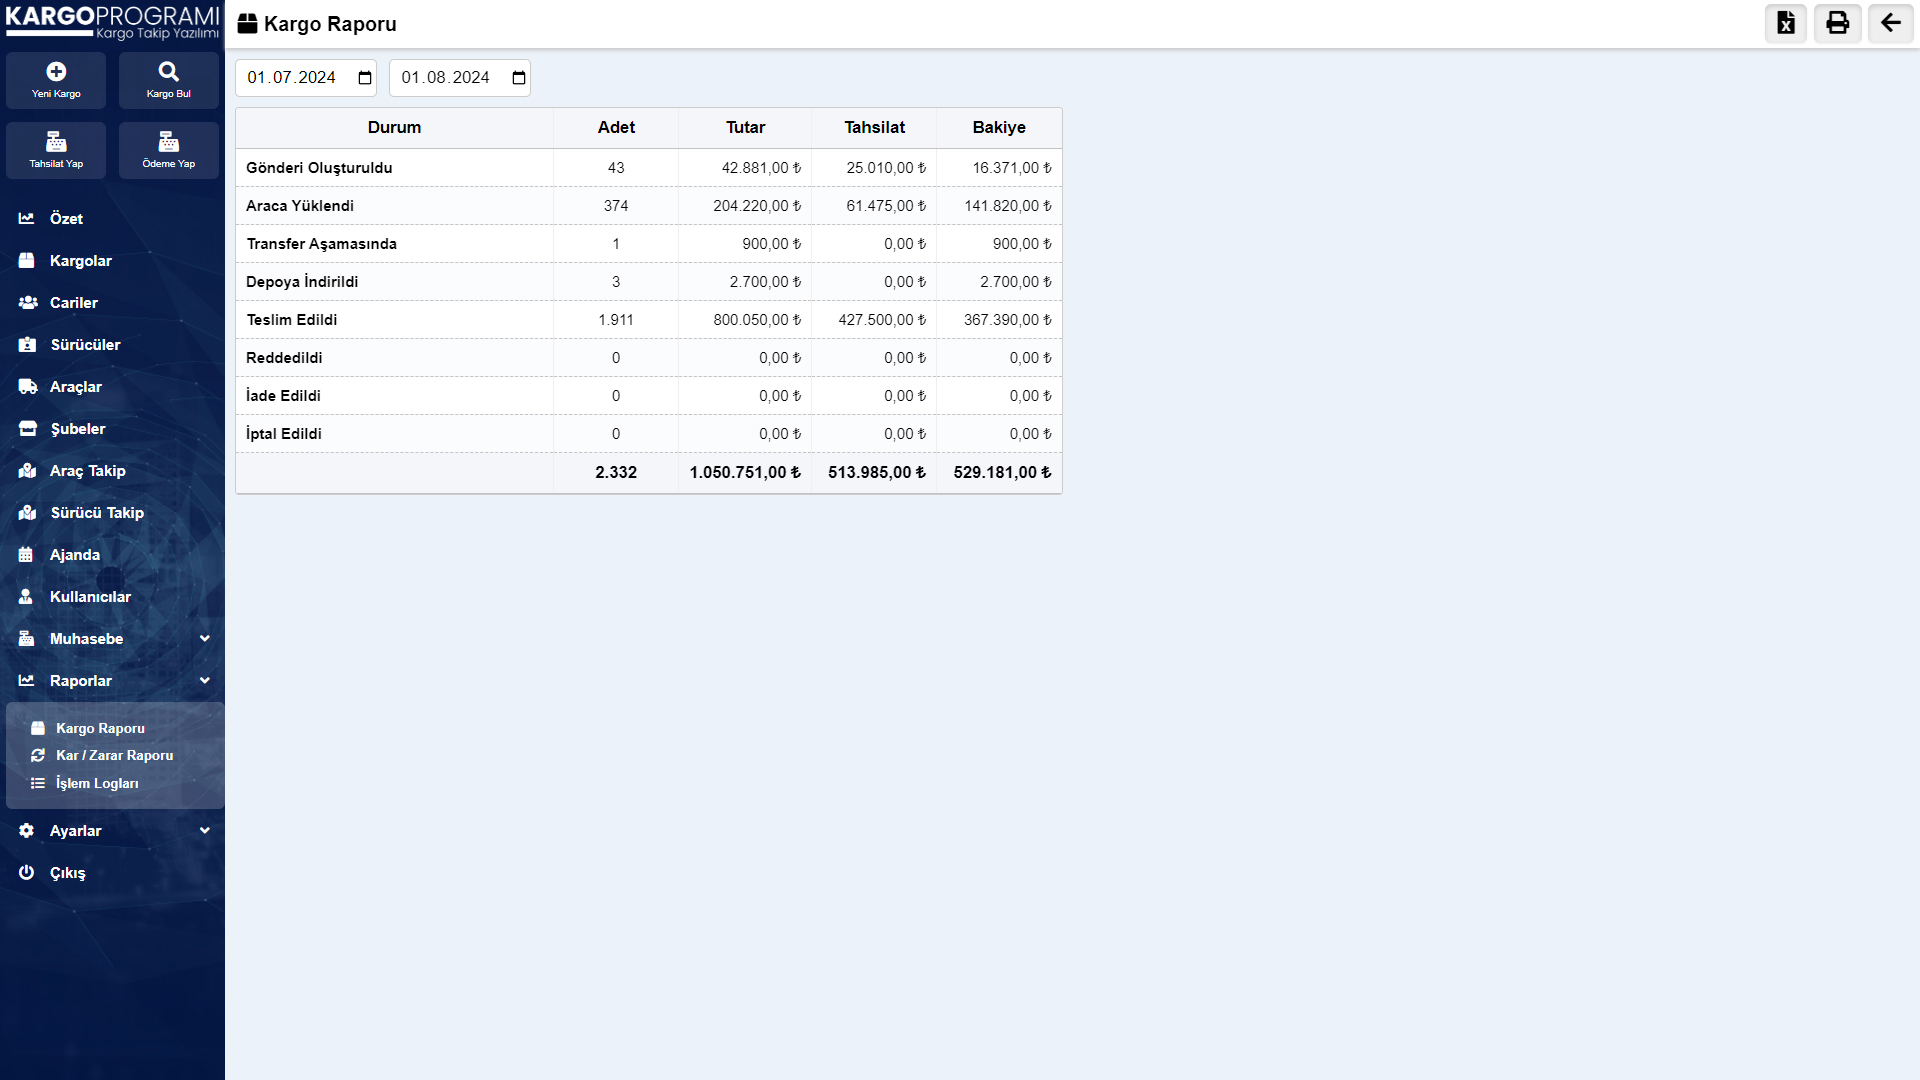The image size is (1920, 1080).
Task: Open the Kullanıcılar menu item
Action: pyautogui.click(x=90, y=596)
